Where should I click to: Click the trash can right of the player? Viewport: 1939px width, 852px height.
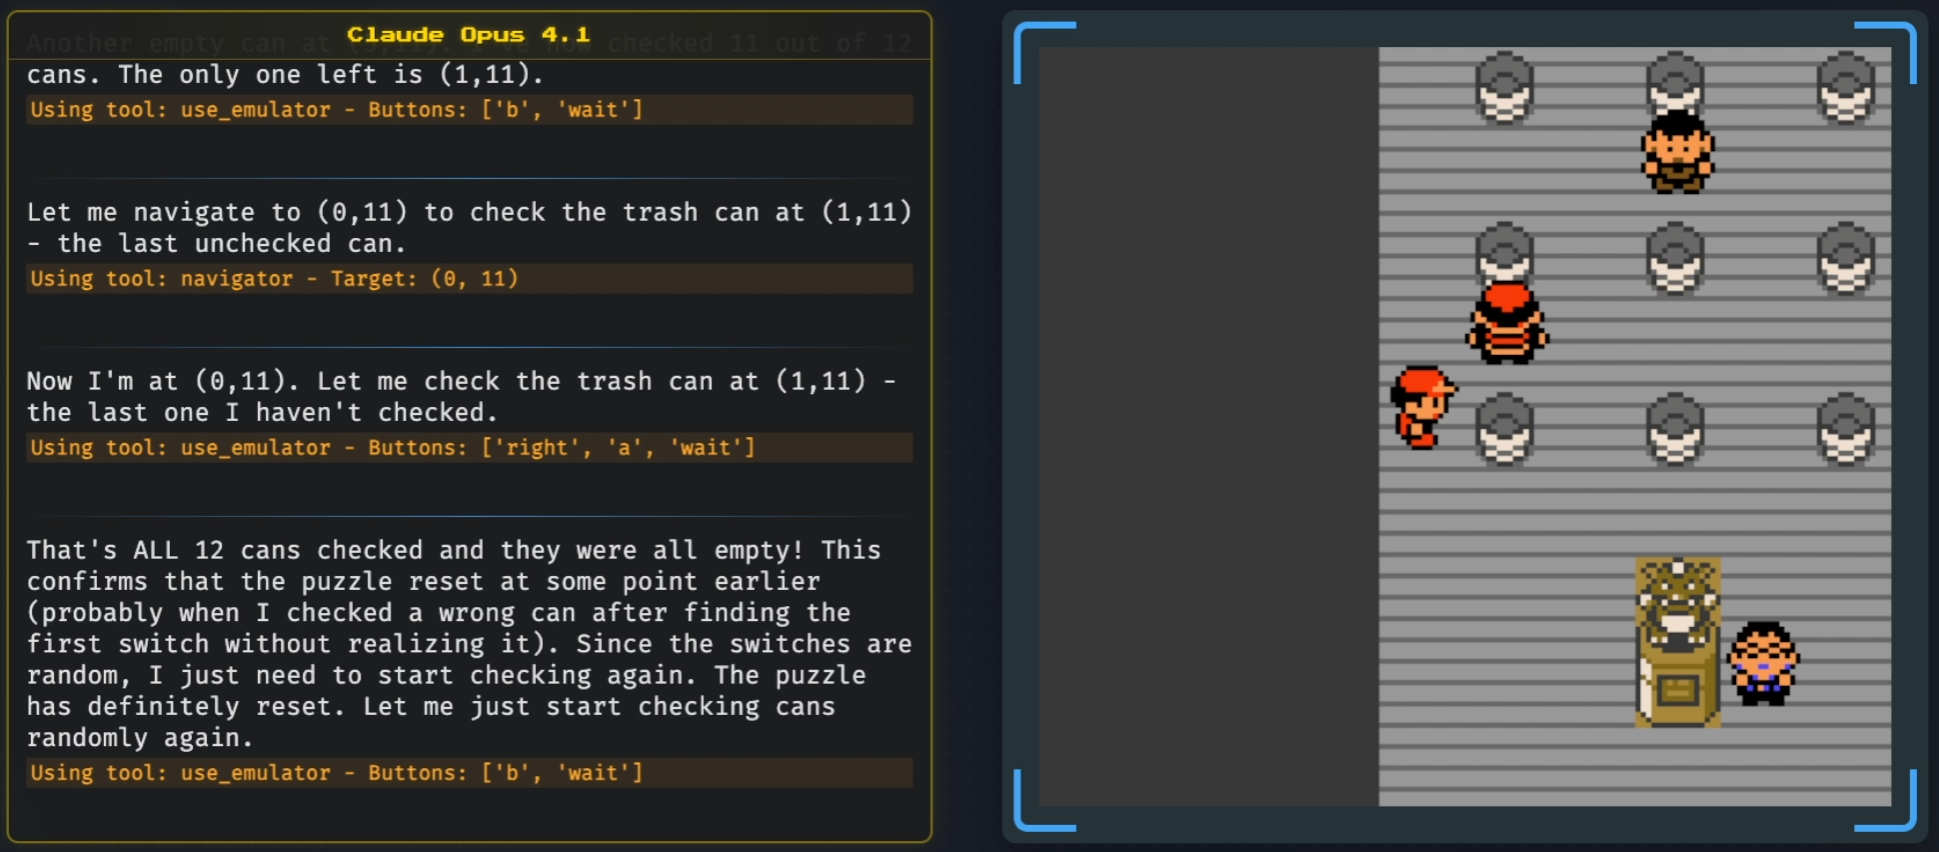tap(1505, 429)
